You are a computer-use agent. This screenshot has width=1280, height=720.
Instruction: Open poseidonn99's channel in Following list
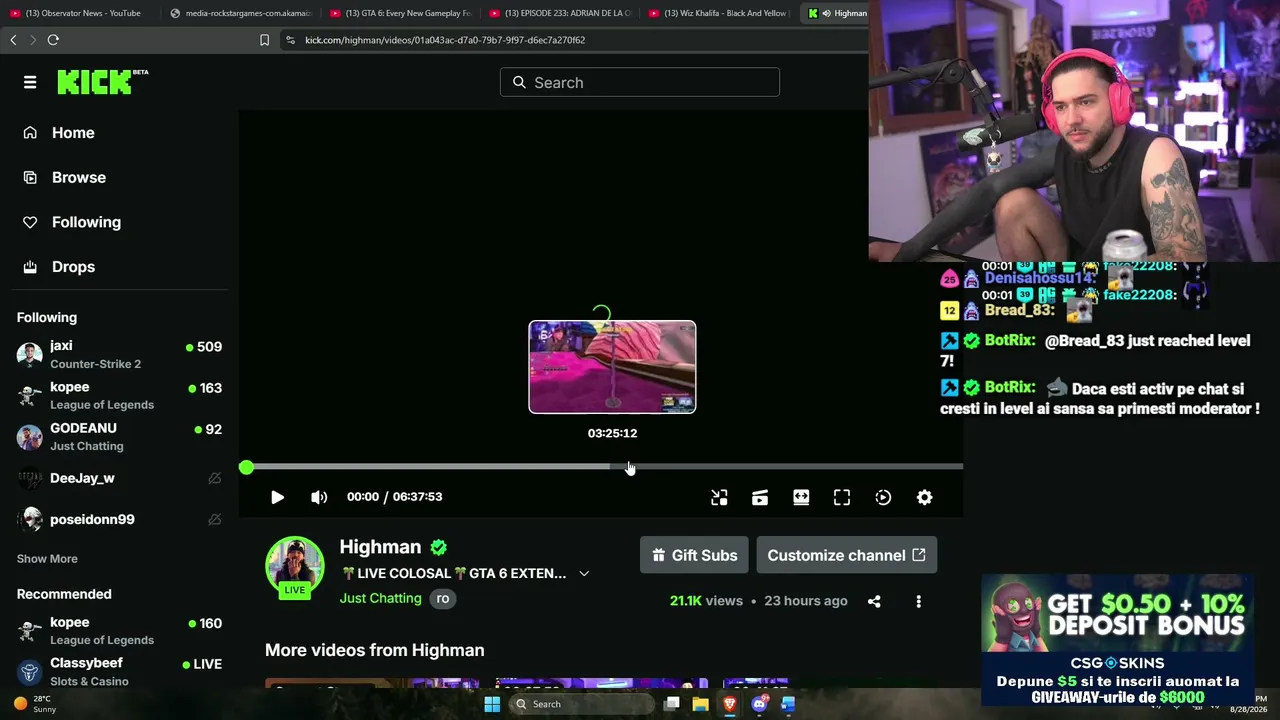pos(120,519)
